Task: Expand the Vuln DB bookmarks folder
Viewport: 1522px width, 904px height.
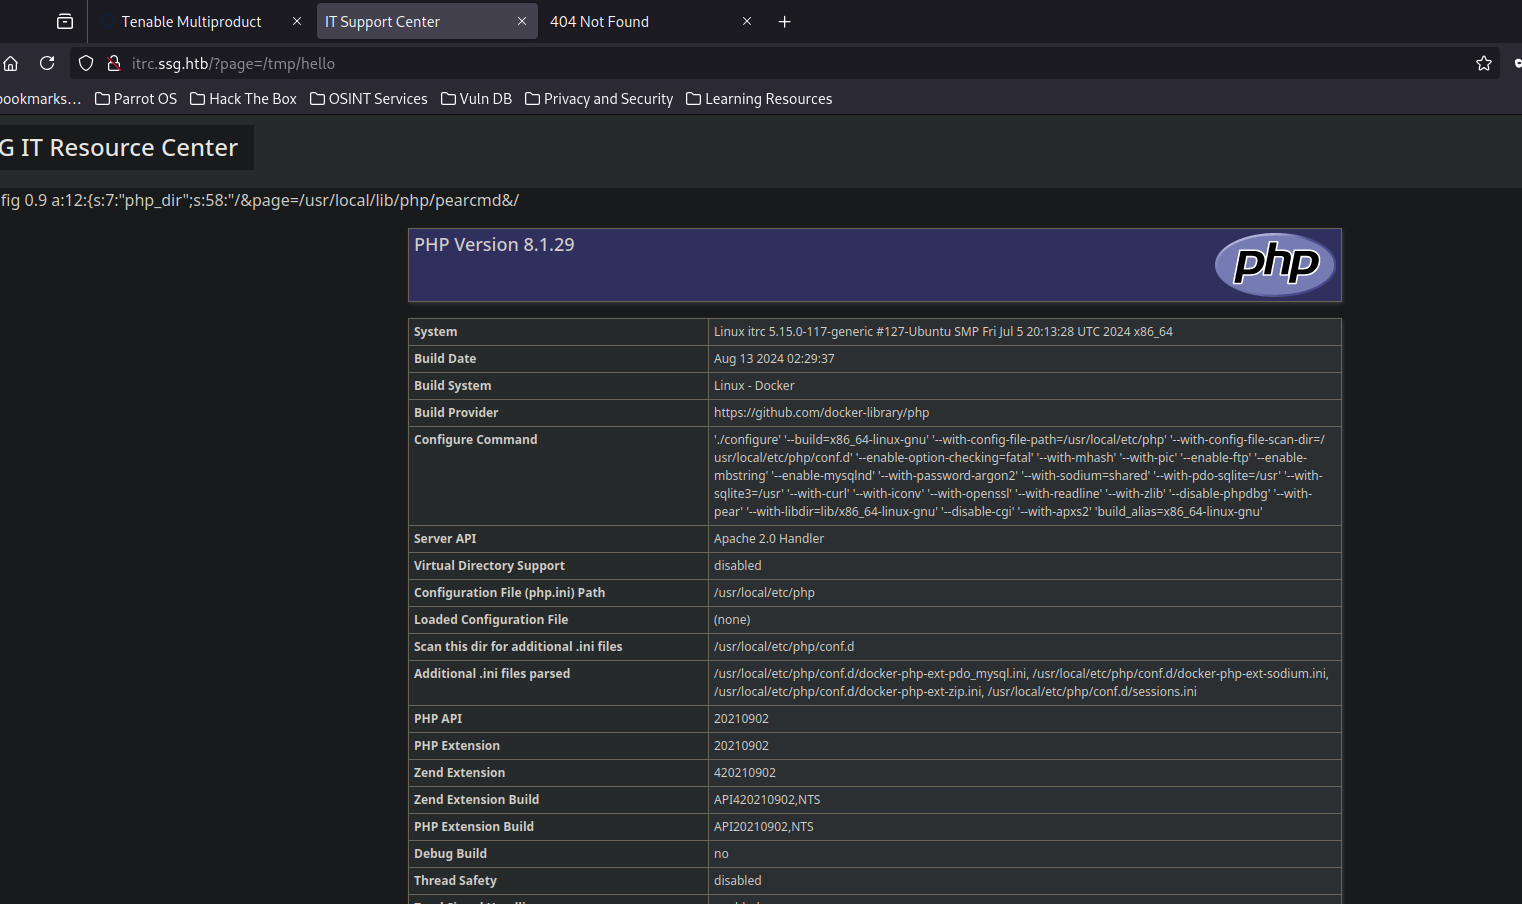Action: 477,98
